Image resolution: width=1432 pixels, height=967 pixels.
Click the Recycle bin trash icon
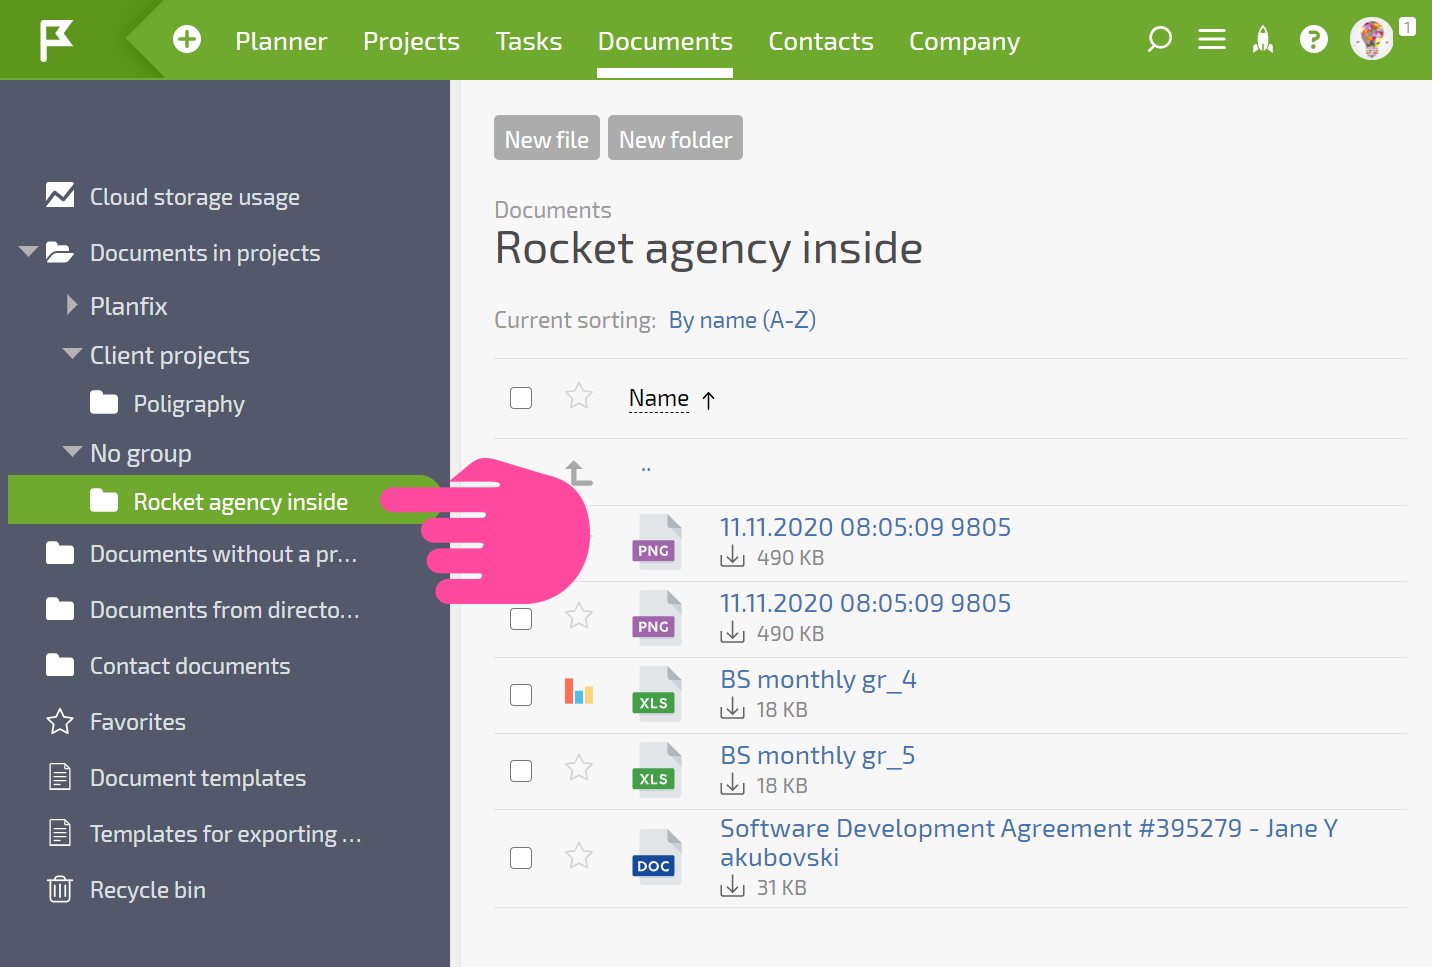pyautogui.click(x=60, y=889)
